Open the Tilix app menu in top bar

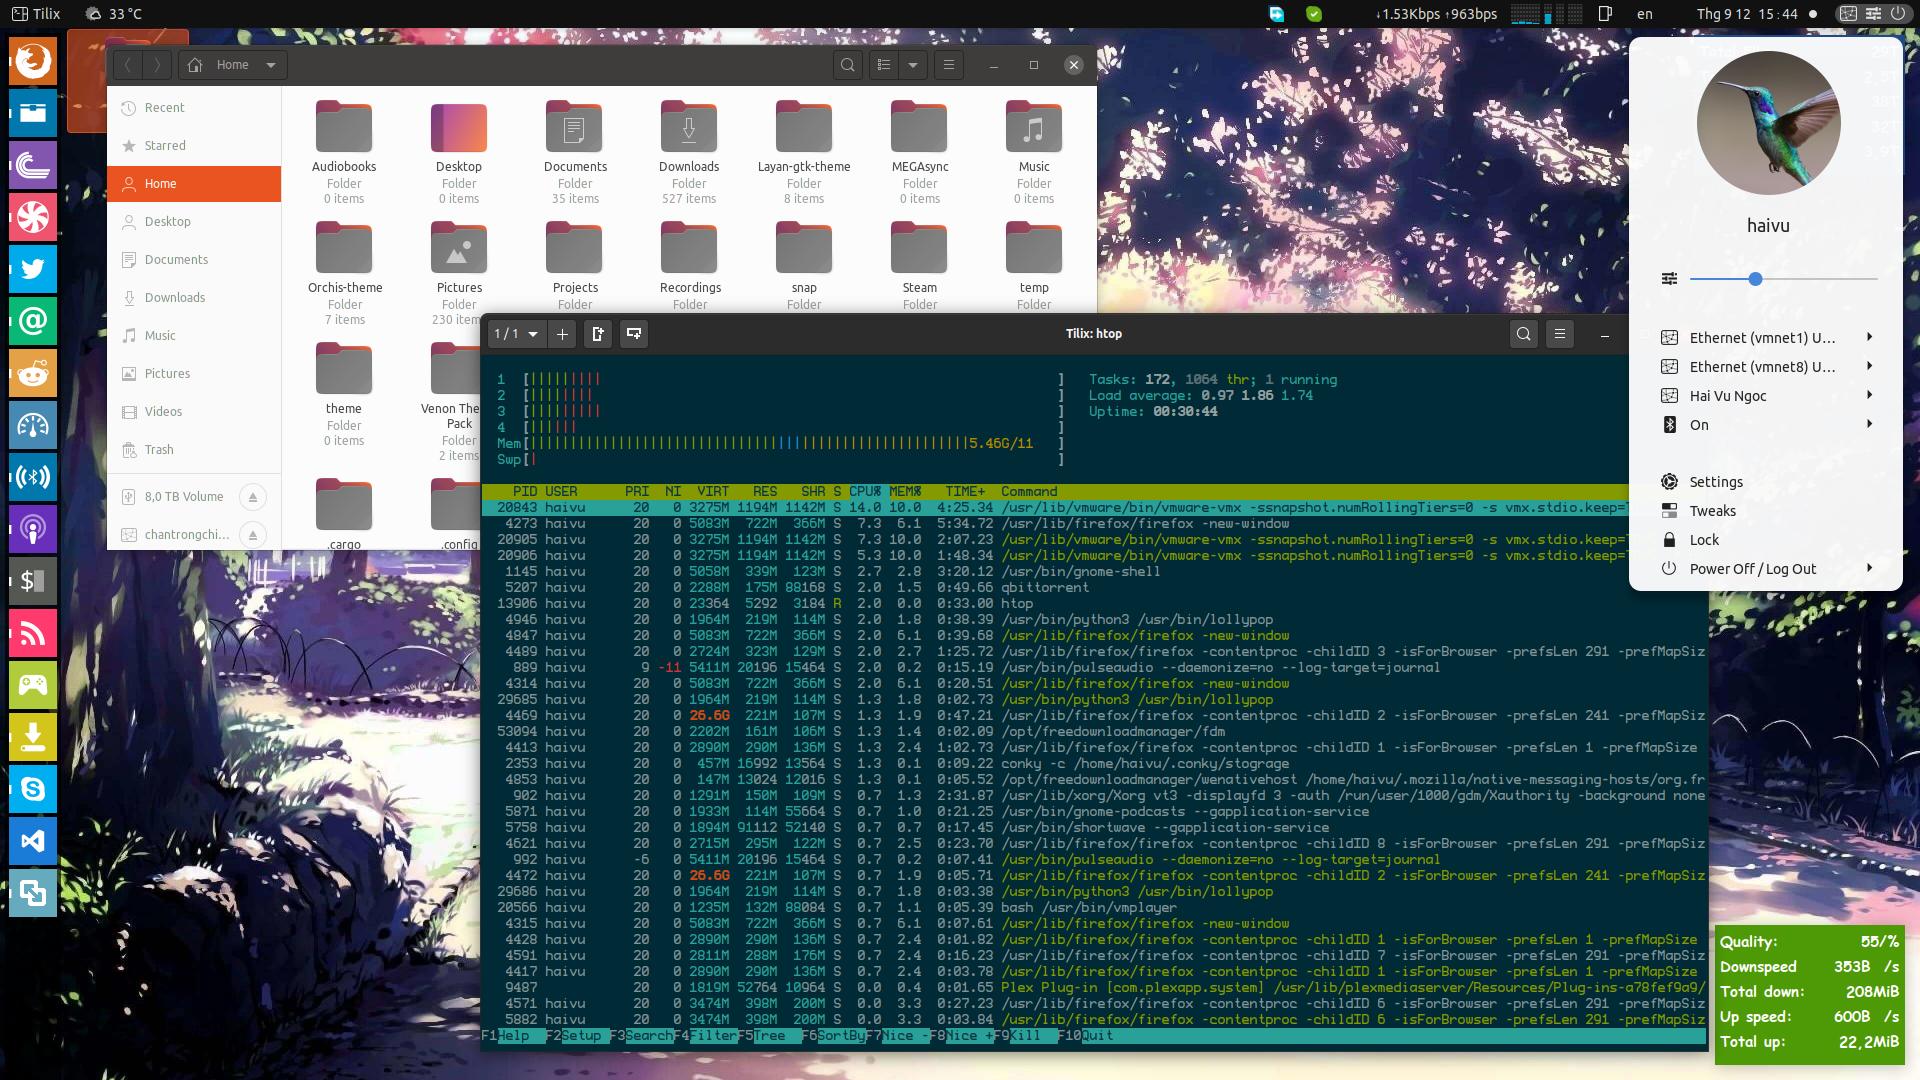(x=37, y=14)
